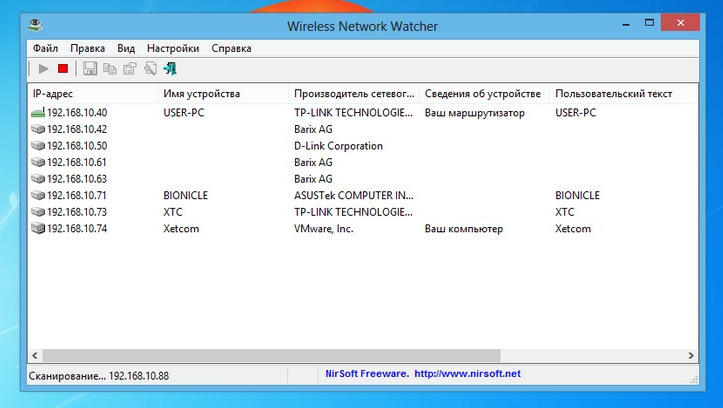Click TP-LINK cell in USER-PC row

(353, 113)
